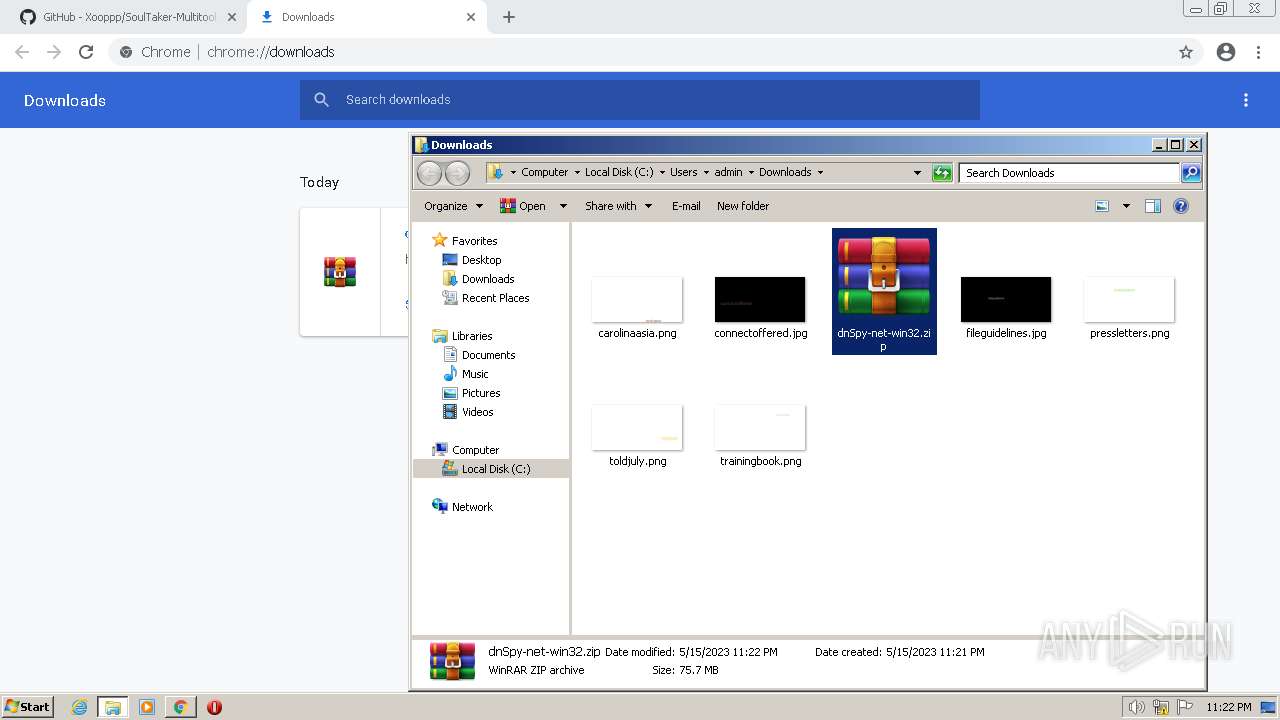The width and height of the screenshot is (1280, 720).
Task: Select Computer in navigation pane
Action: point(475,450)
